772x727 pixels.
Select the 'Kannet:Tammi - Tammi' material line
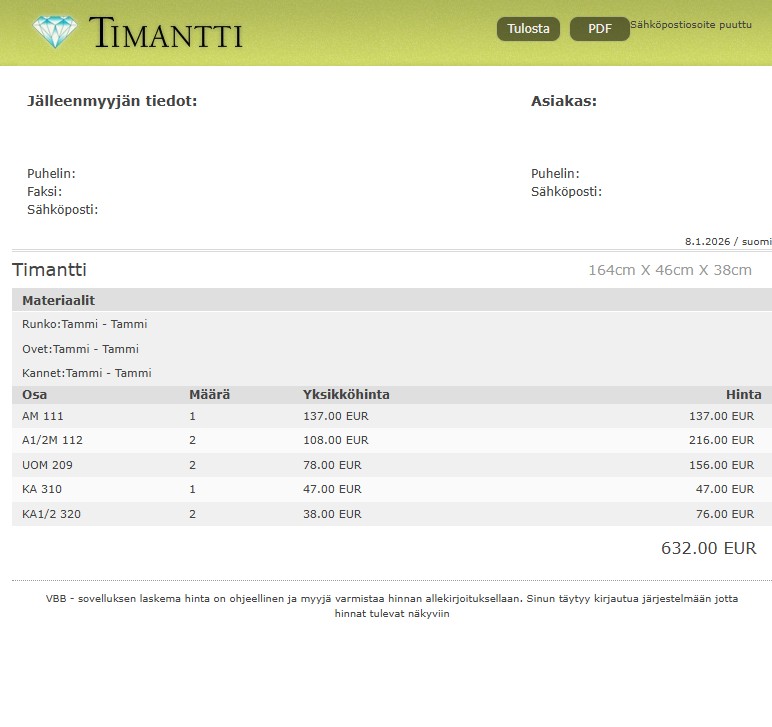pos(87,373)
